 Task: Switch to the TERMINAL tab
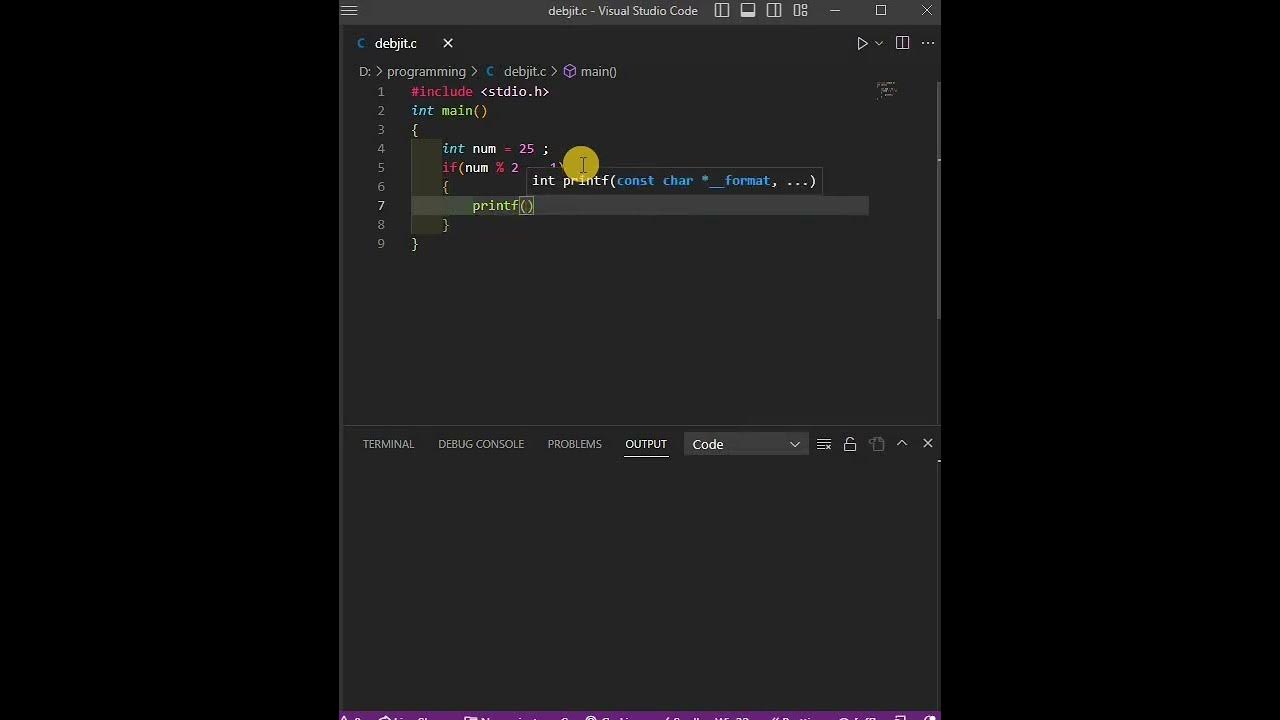pyautogui.click(x=388, y=444)
